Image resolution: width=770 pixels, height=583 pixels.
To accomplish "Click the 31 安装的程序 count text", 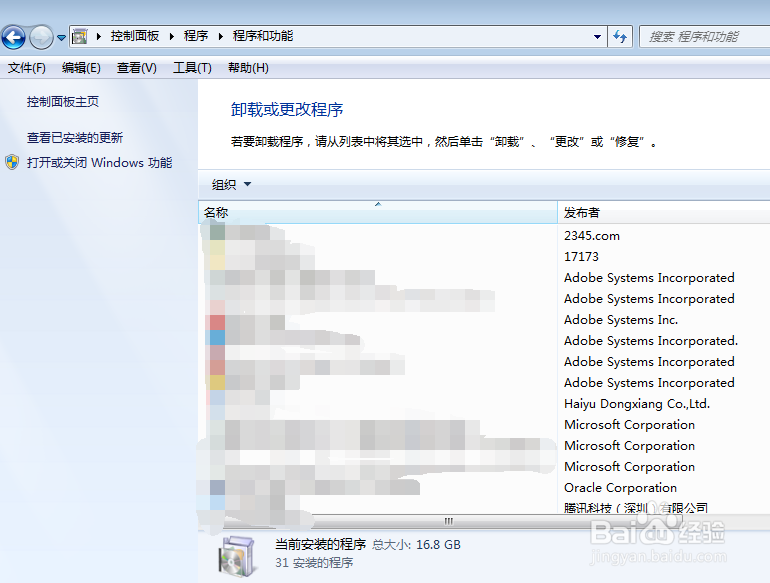I will pos(314,562).
